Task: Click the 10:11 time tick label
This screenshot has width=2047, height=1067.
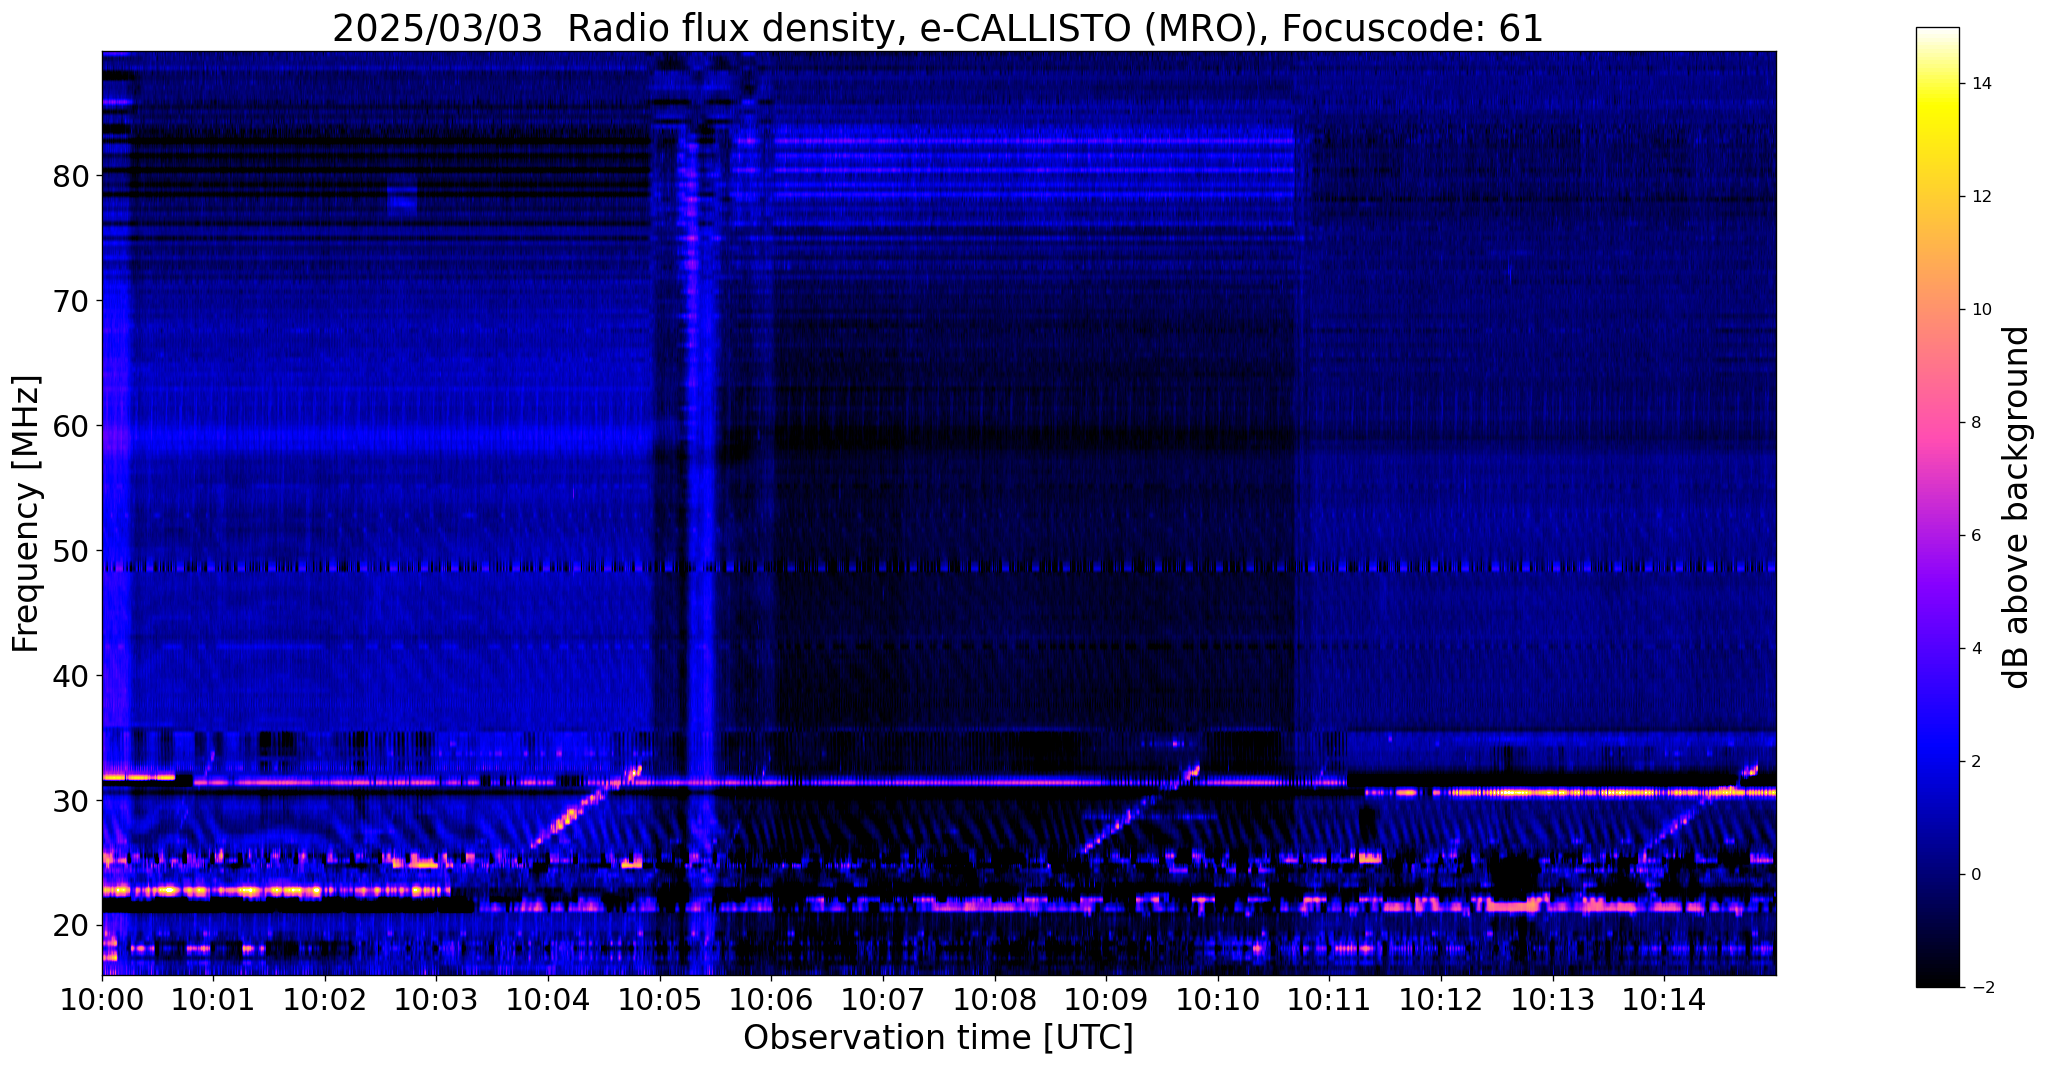Action: [1329, 1000]
